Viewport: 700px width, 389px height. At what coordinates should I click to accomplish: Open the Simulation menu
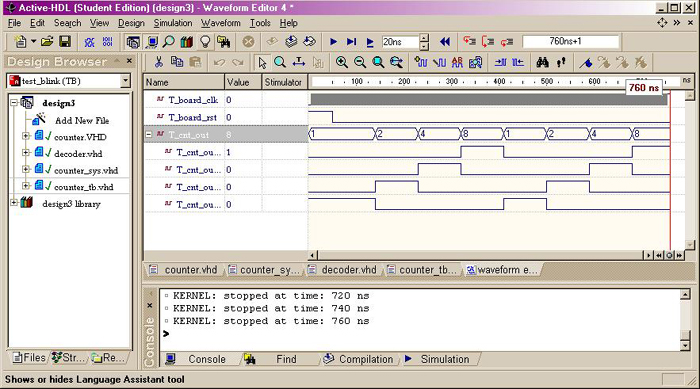[x=173, y=23]
